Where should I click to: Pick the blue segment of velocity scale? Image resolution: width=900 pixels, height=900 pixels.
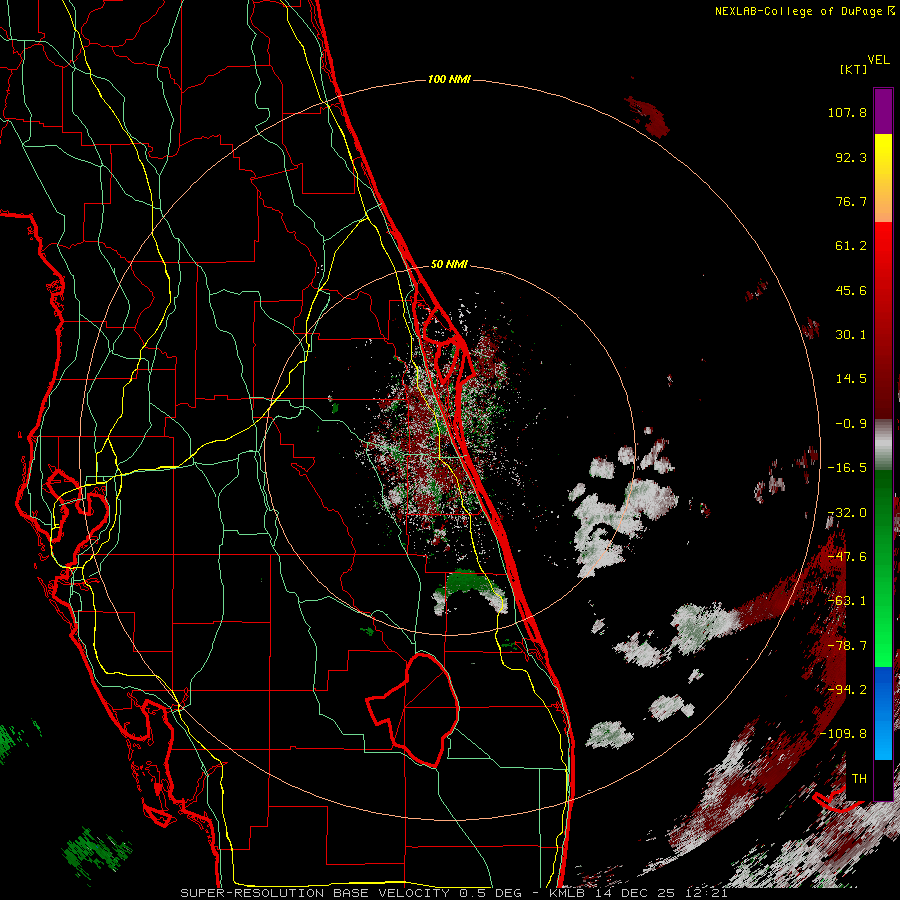[x=883, y=713]
